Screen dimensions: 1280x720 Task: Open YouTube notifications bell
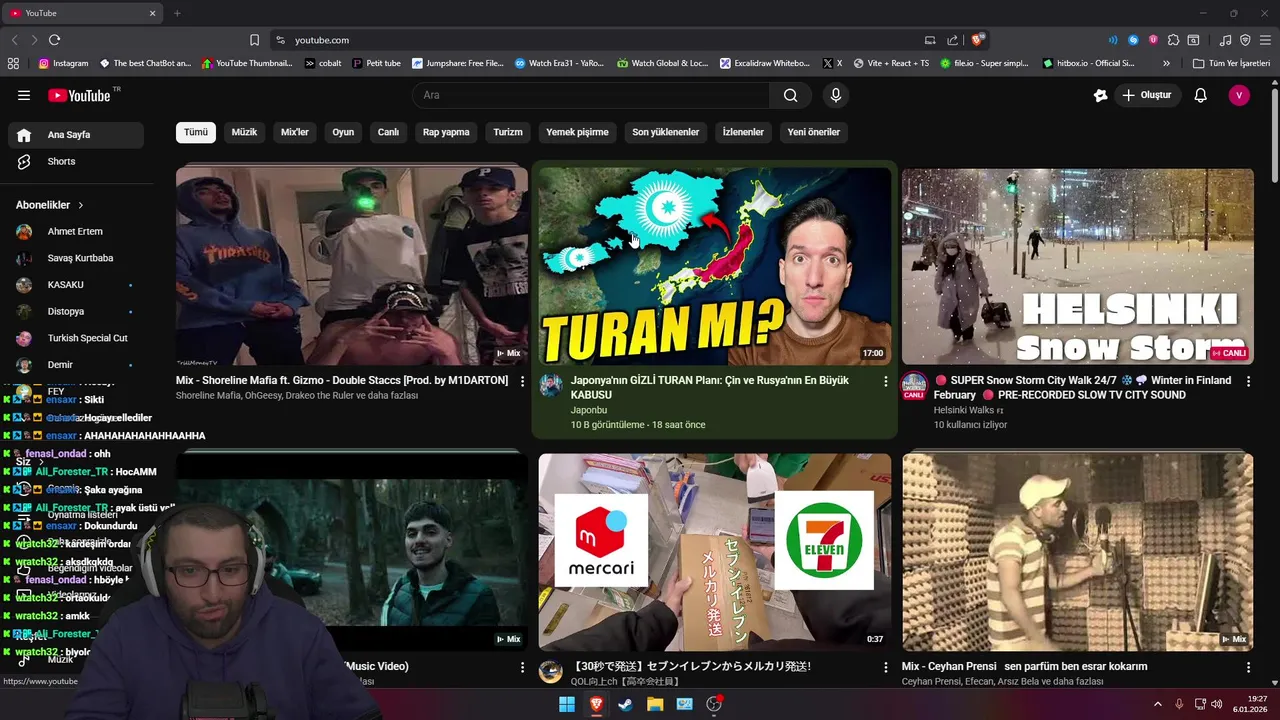coord(1201,95)
